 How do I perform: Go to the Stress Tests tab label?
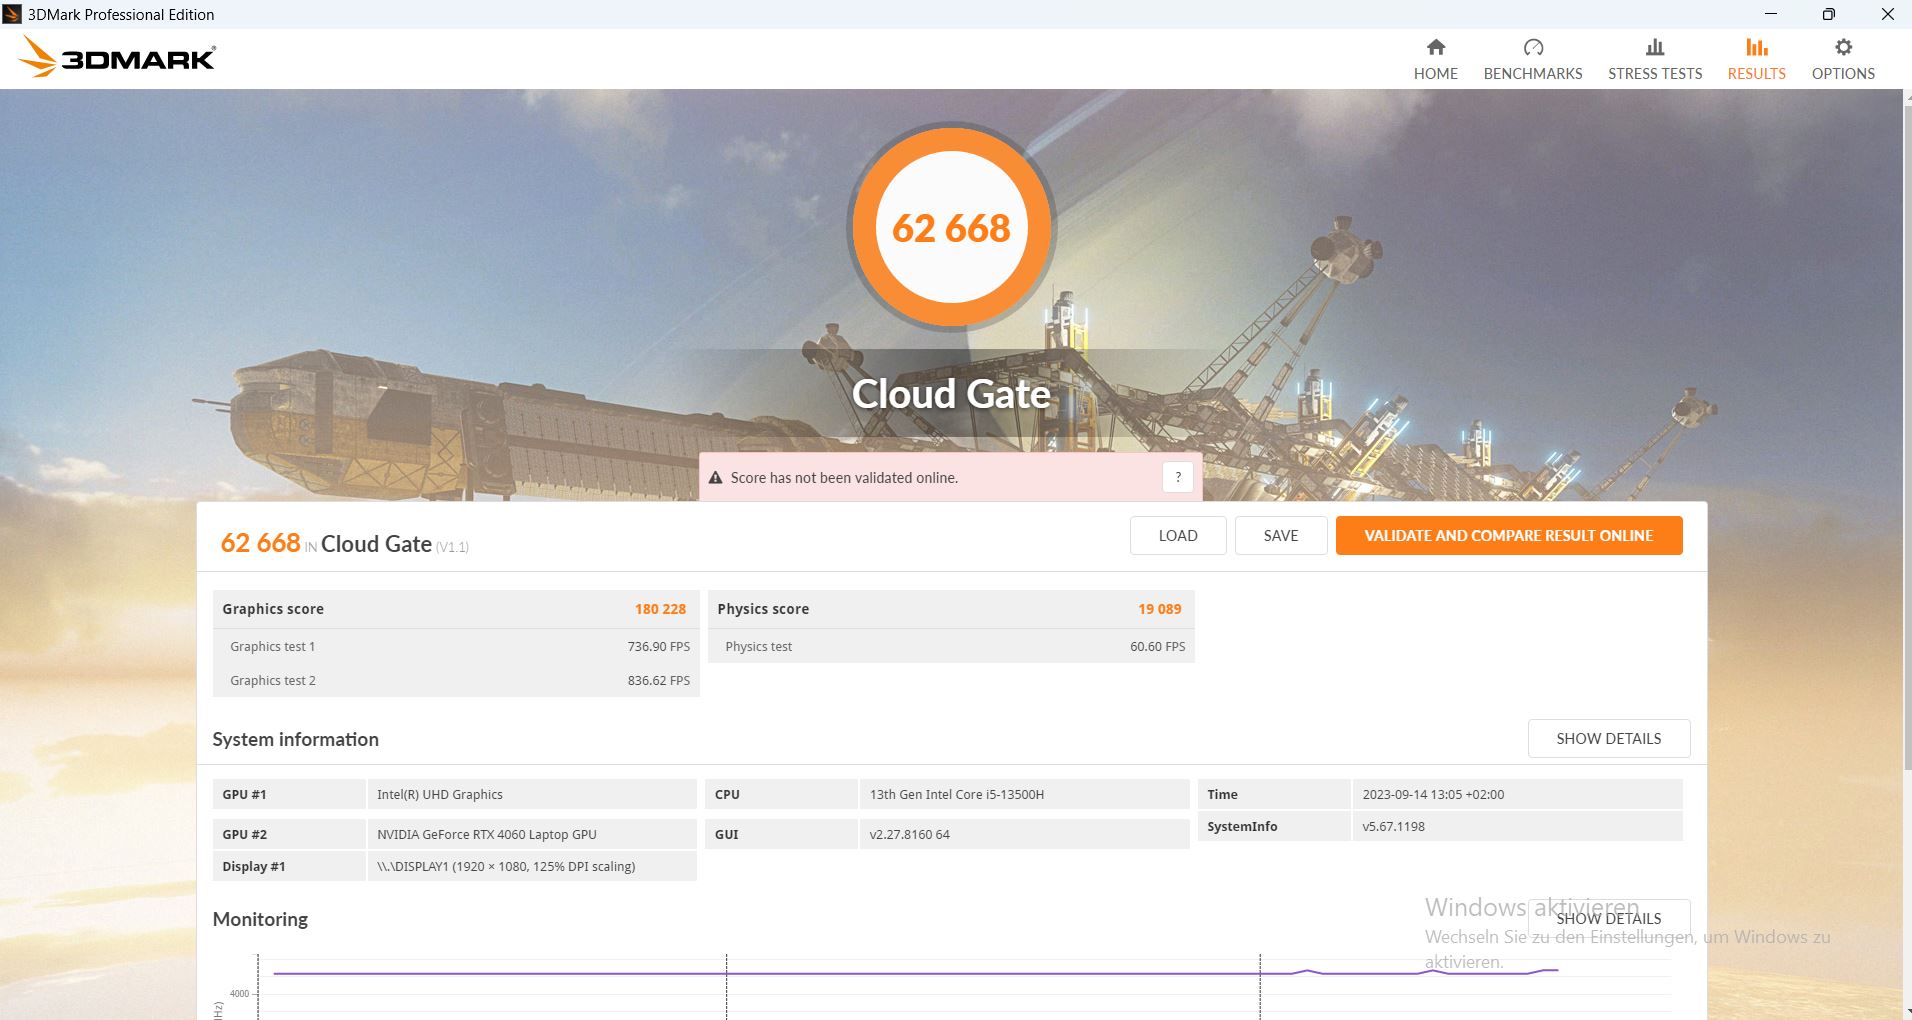(1654, 74)
